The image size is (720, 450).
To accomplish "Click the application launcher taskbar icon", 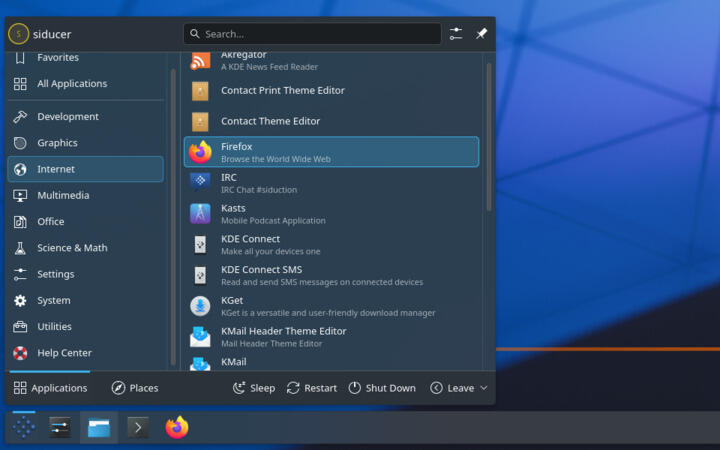I will point(24,428).
